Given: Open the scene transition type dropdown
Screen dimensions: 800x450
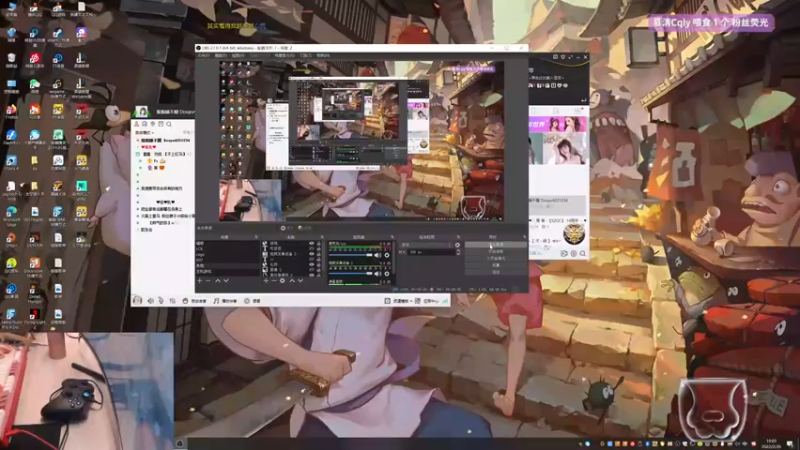Looking at the screenshot, I should tap(425, 245).
